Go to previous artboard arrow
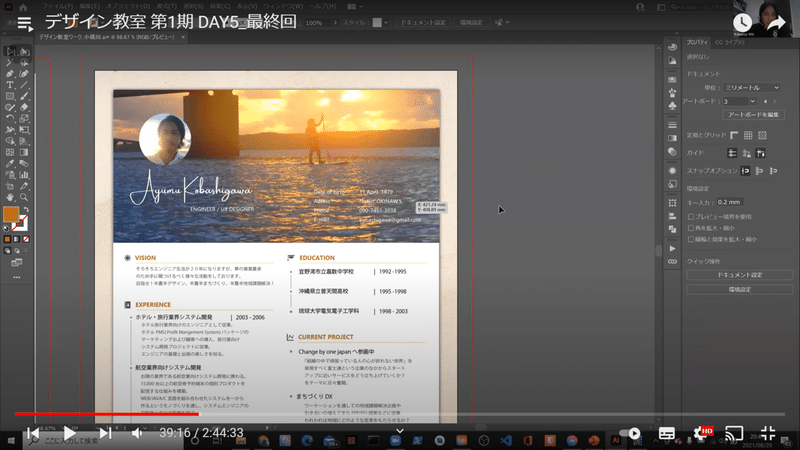 tap(765, 102)
